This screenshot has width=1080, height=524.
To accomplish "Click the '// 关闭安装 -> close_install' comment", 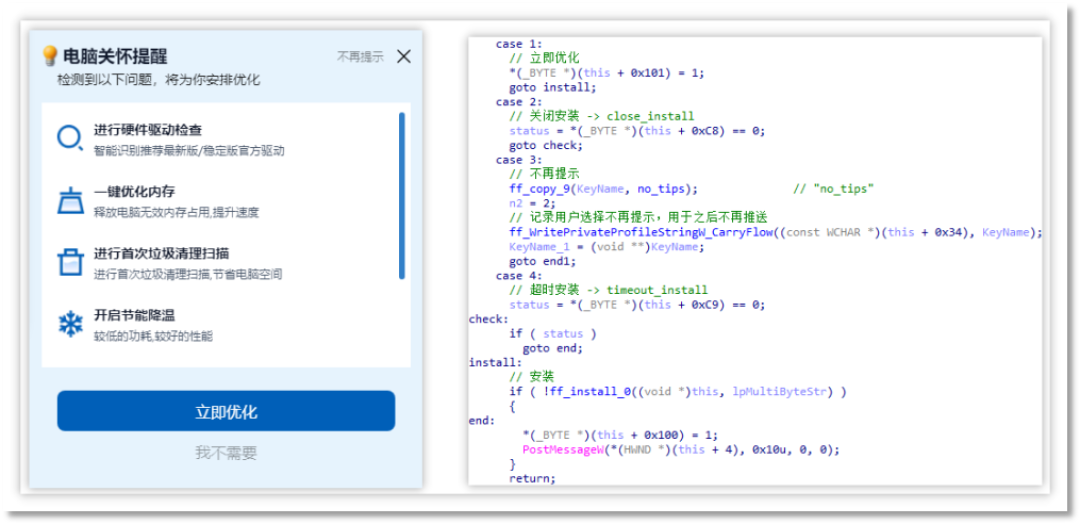I will pyautogui.click(x=602, y=116).
